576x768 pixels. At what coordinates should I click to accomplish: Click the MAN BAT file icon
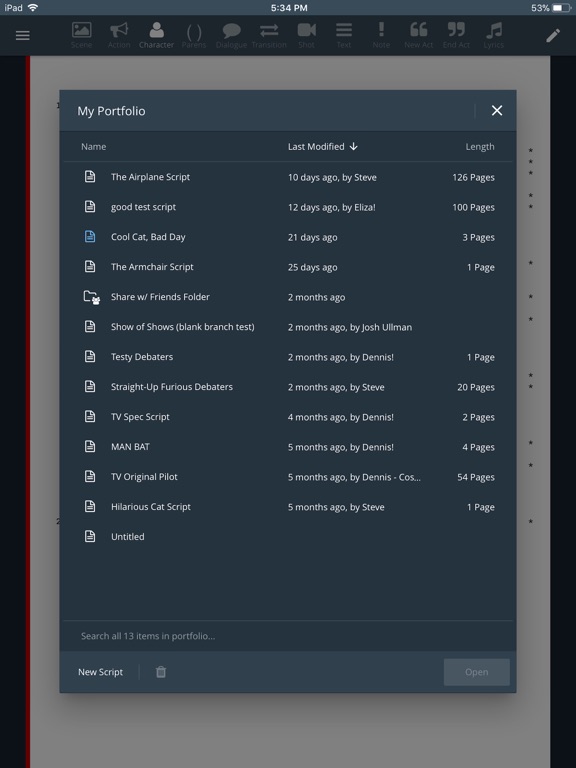[90, 446]
